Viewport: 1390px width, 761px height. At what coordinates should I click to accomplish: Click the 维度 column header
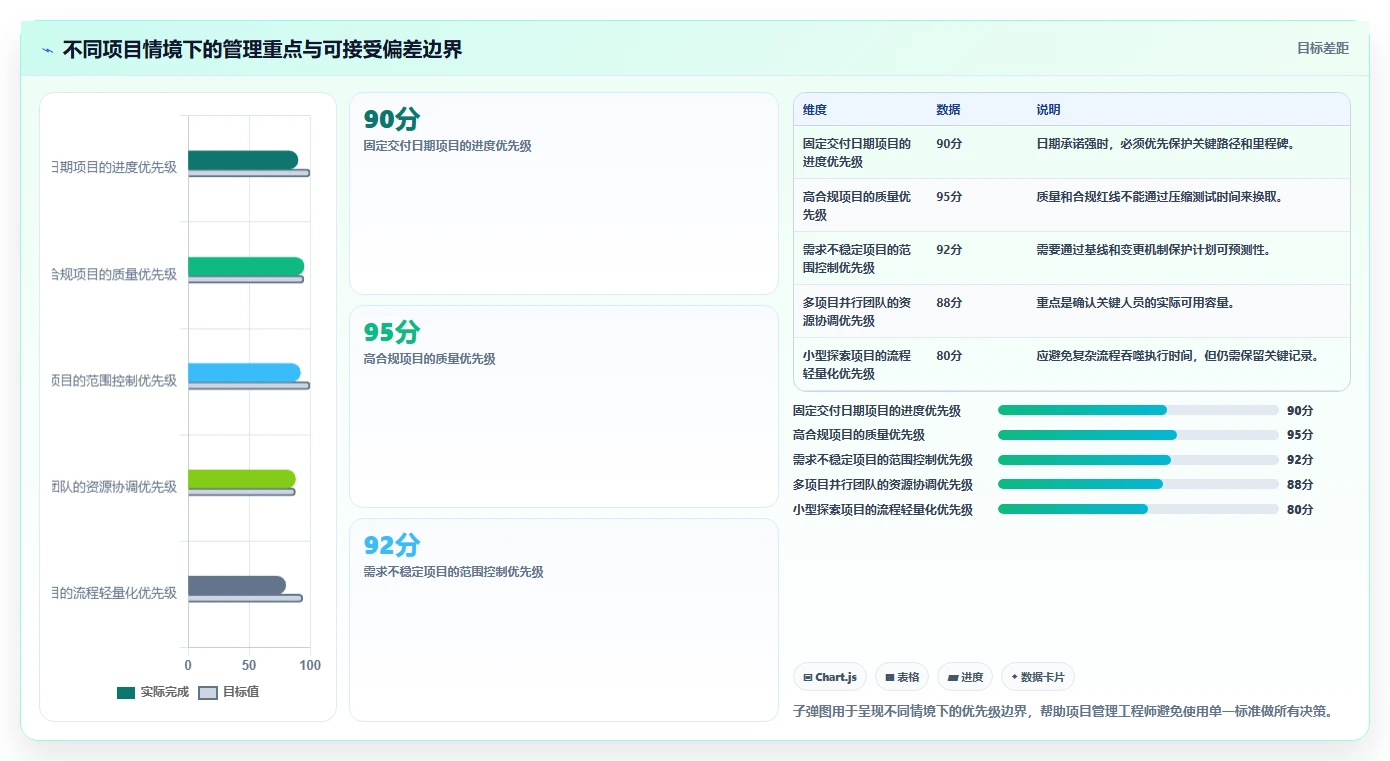815,110
